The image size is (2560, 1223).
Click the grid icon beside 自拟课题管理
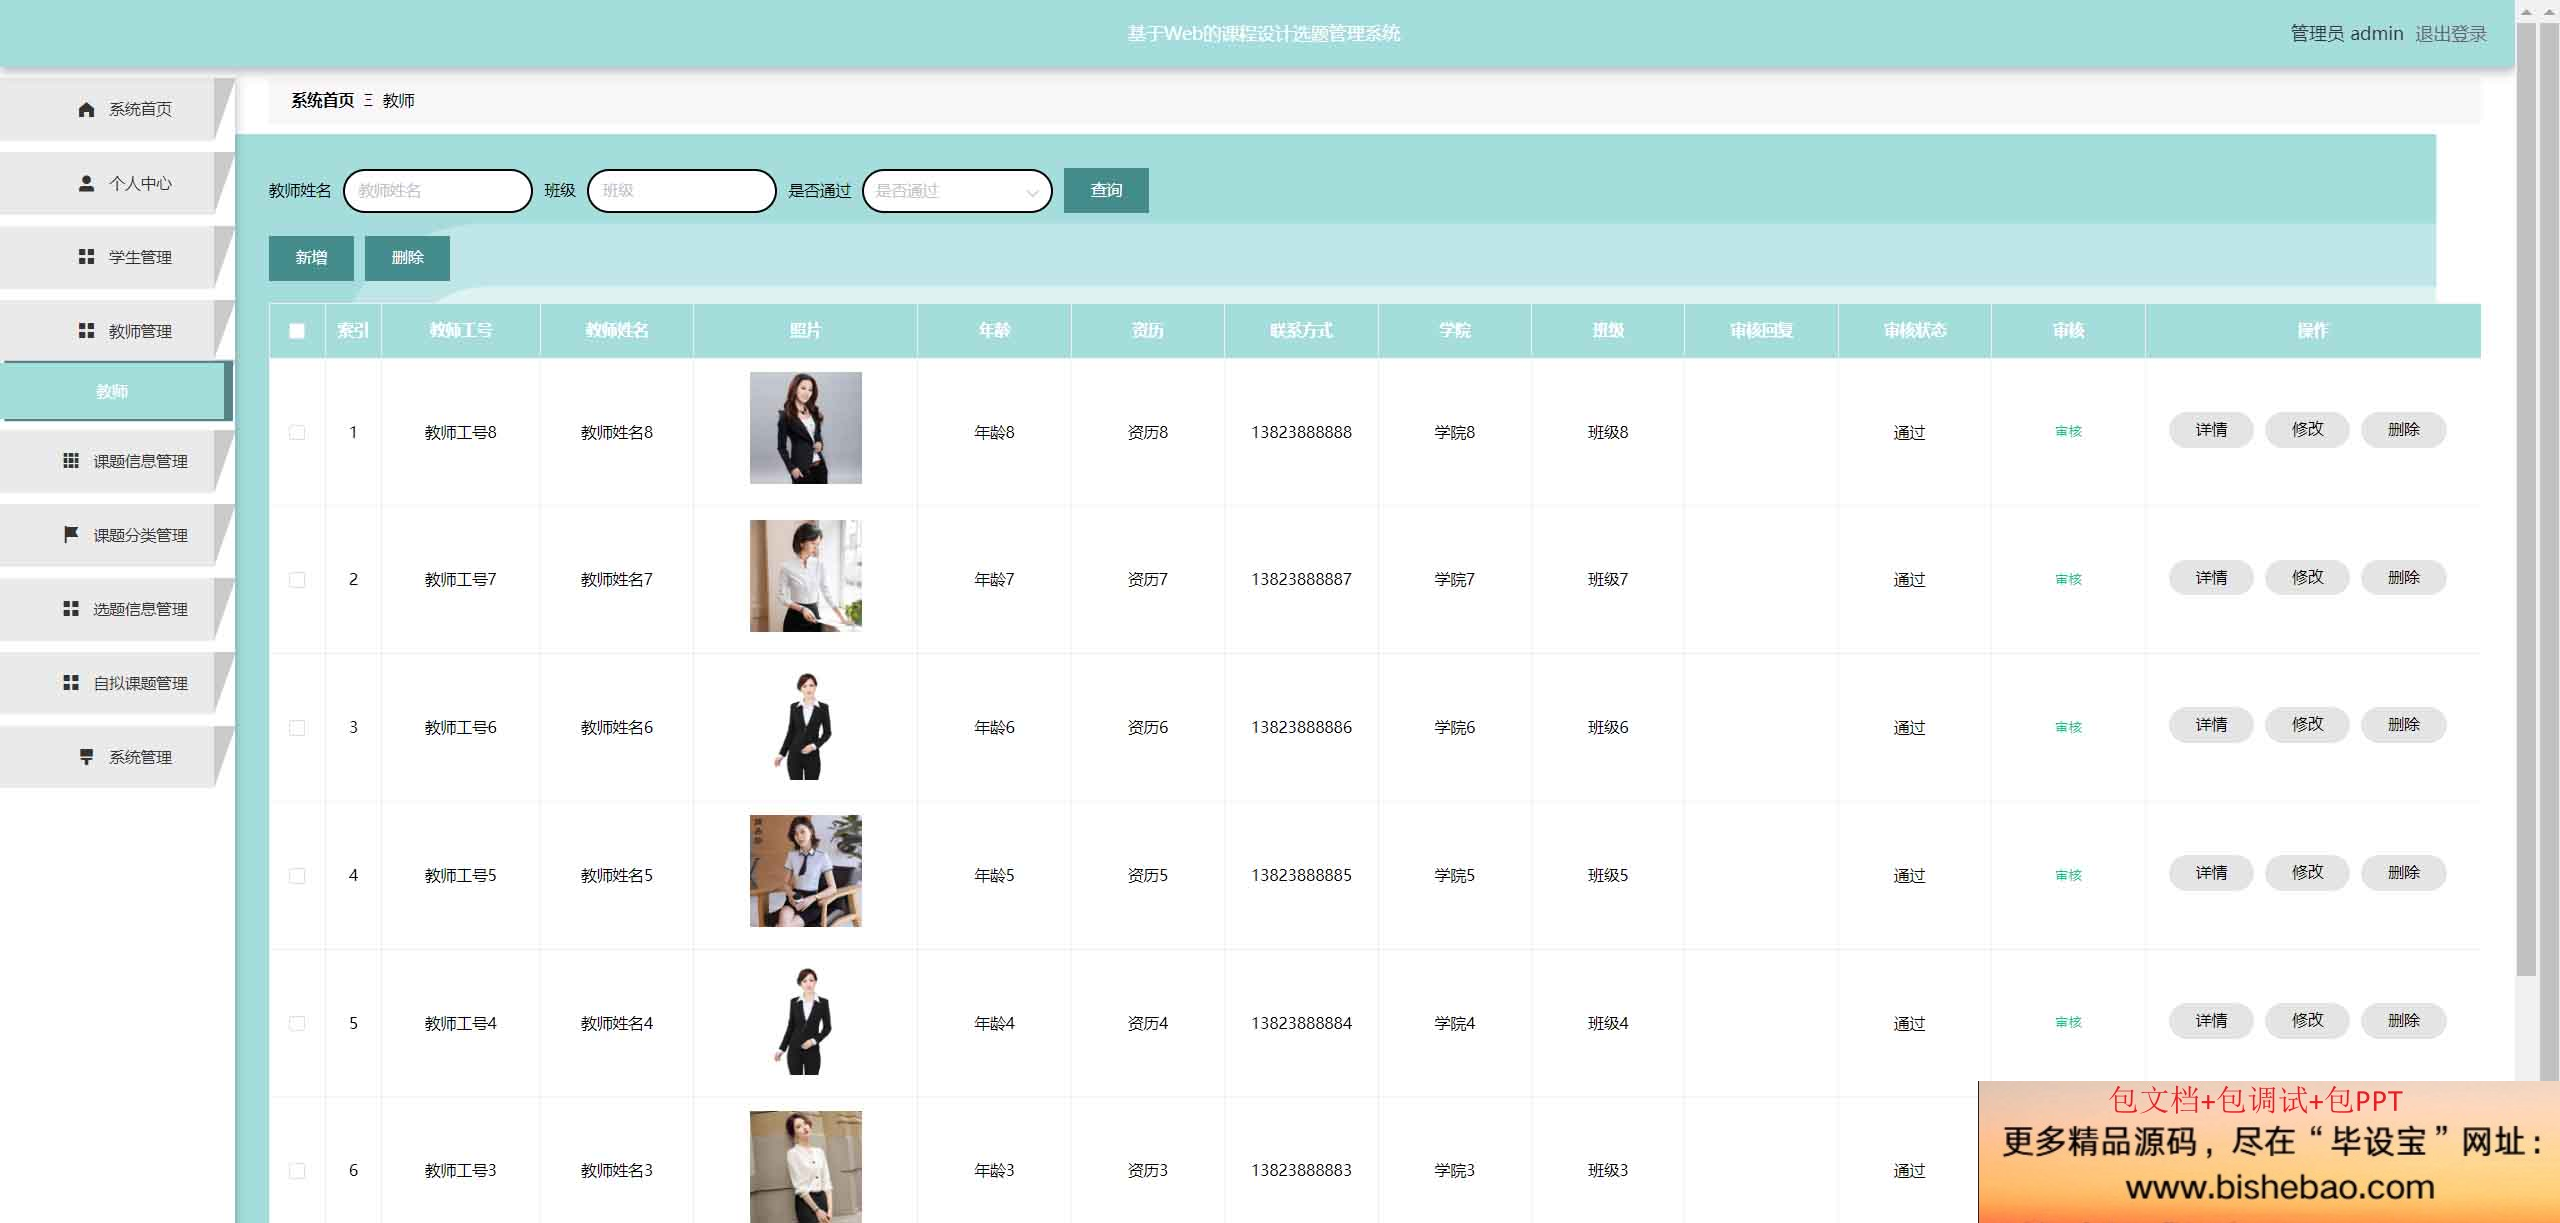(71, 683)
